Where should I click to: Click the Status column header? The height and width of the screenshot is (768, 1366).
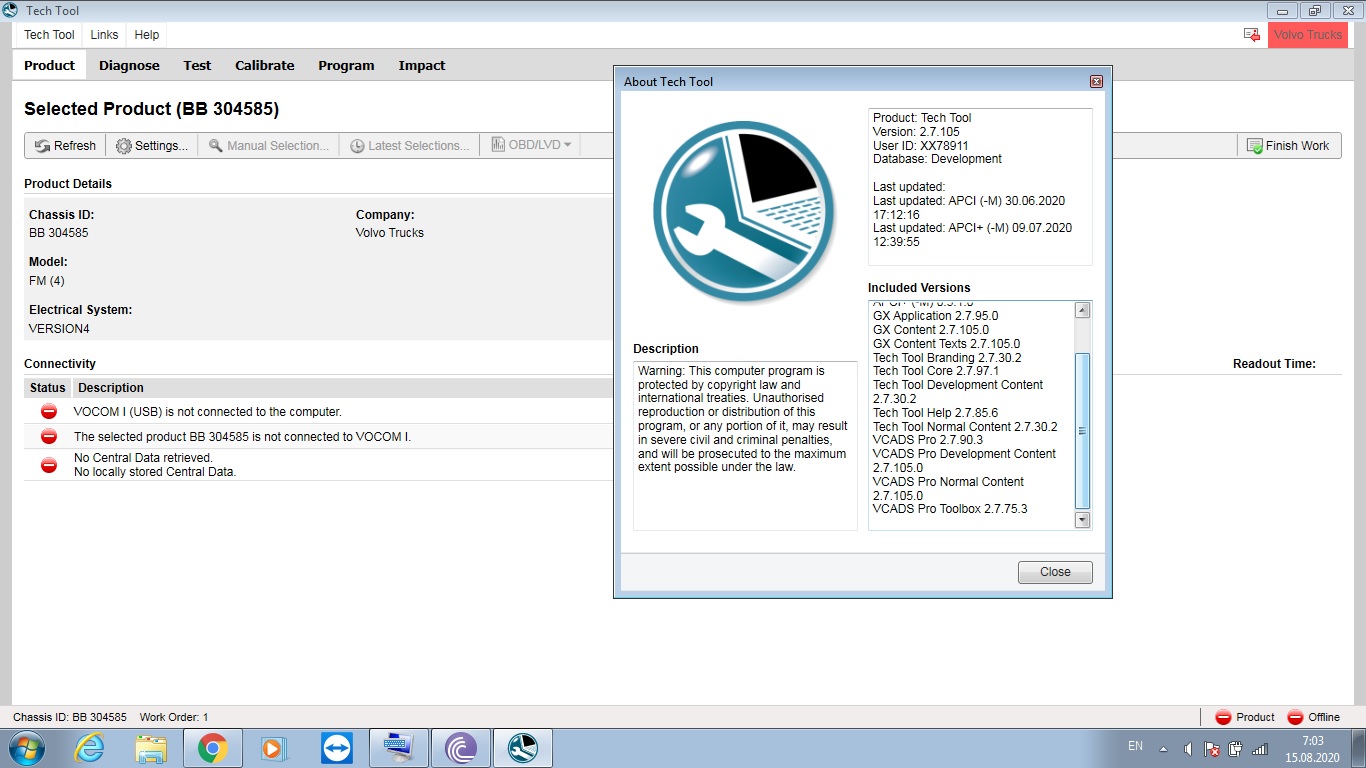48,388
